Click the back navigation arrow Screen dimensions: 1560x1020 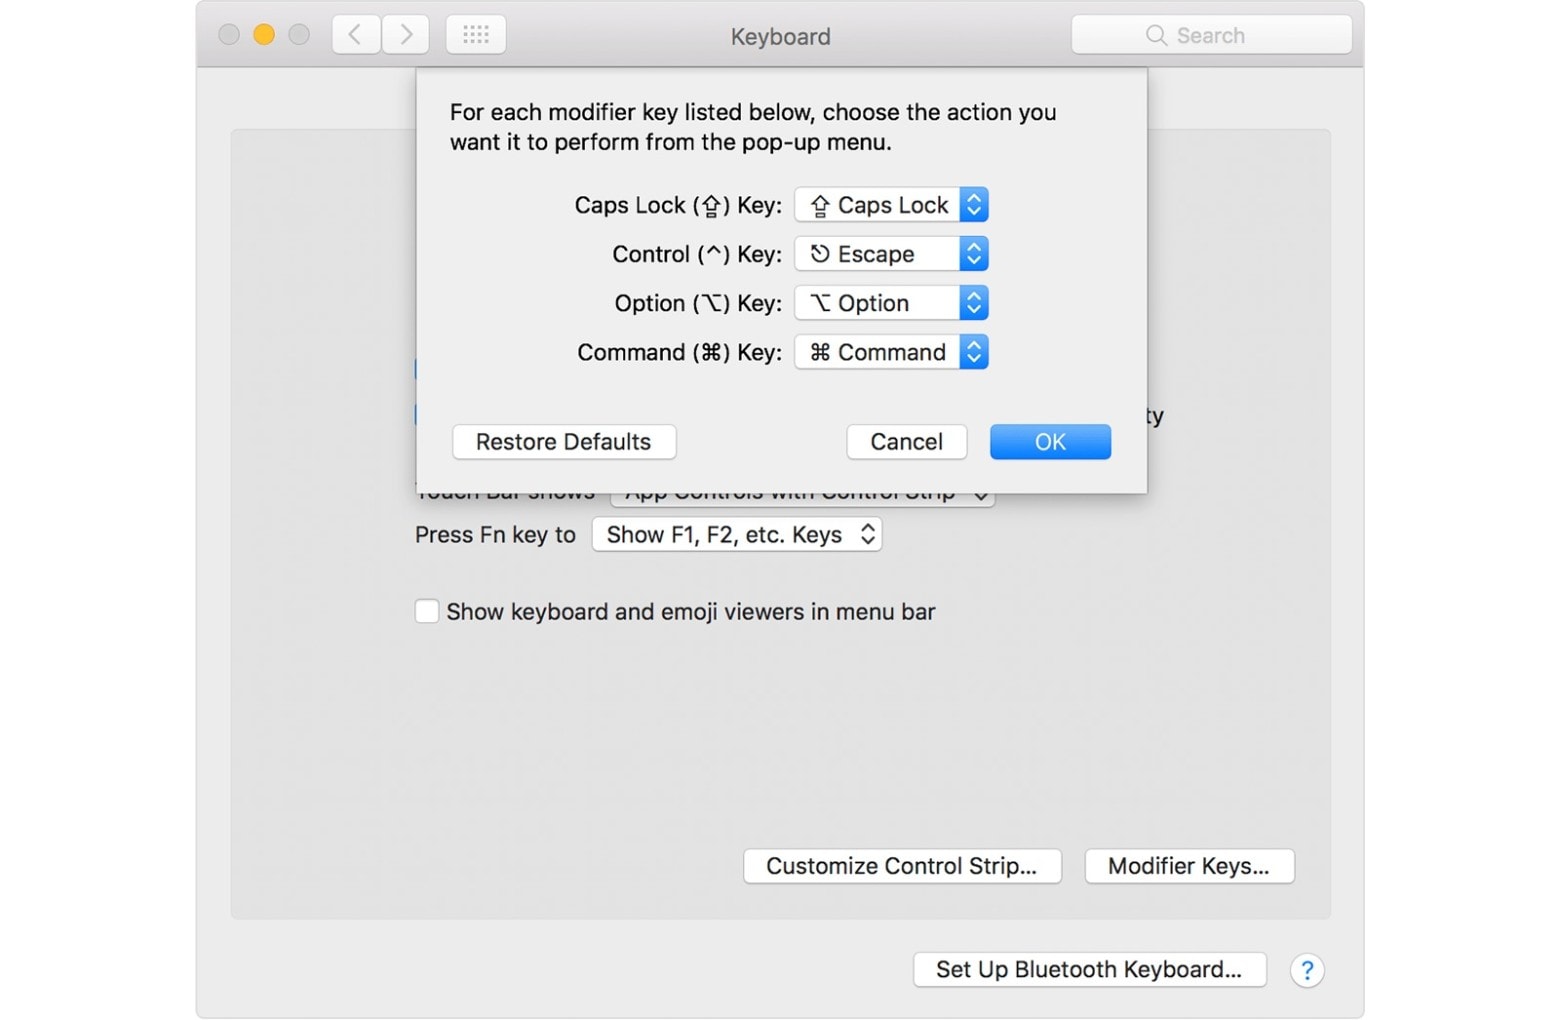click(356, 33)
